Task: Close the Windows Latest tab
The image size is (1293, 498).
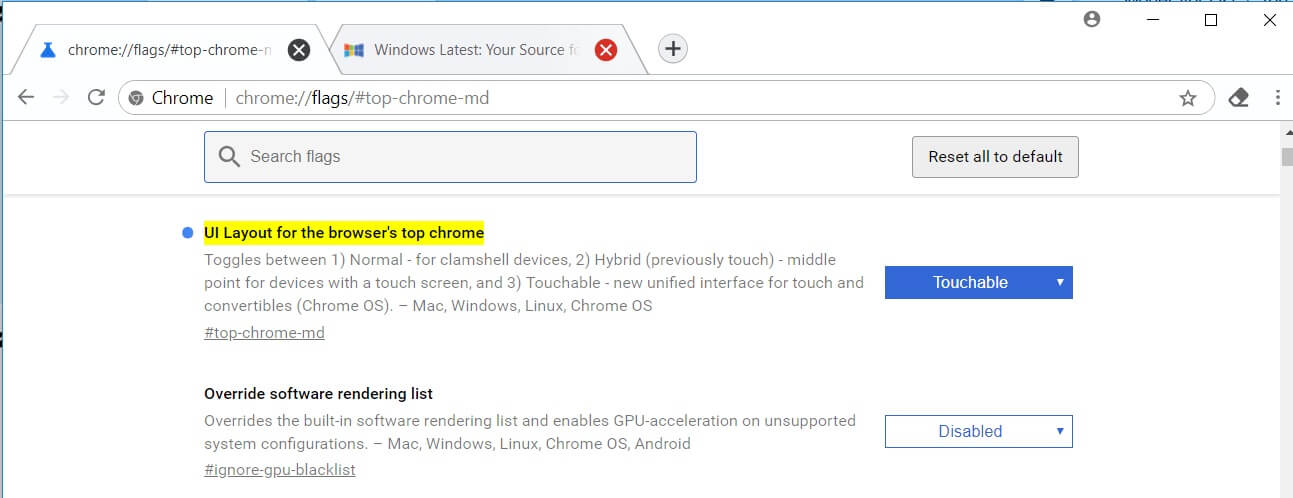Action: (606, 49)
